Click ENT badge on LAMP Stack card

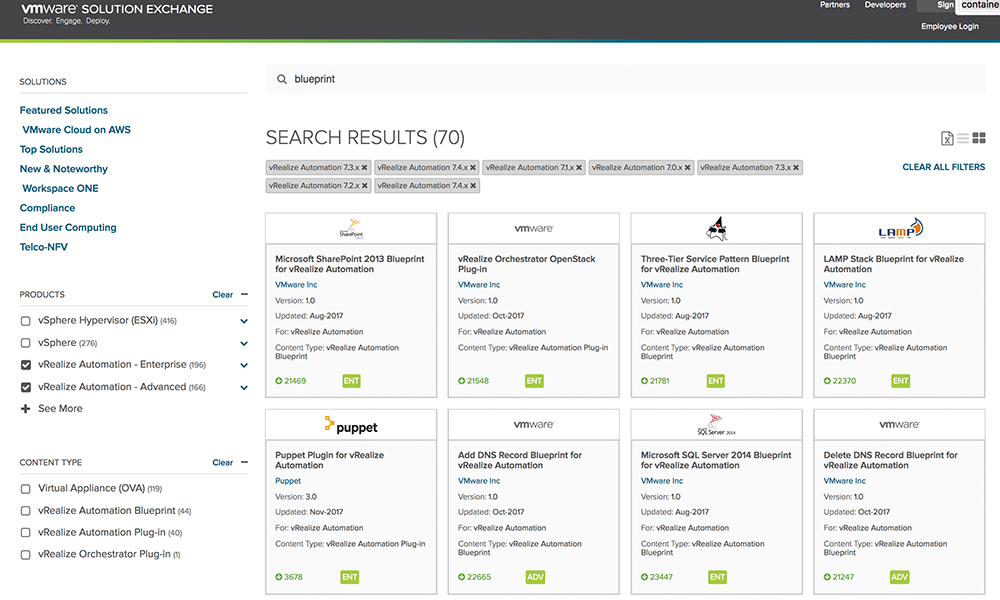(x=901, y=381)
